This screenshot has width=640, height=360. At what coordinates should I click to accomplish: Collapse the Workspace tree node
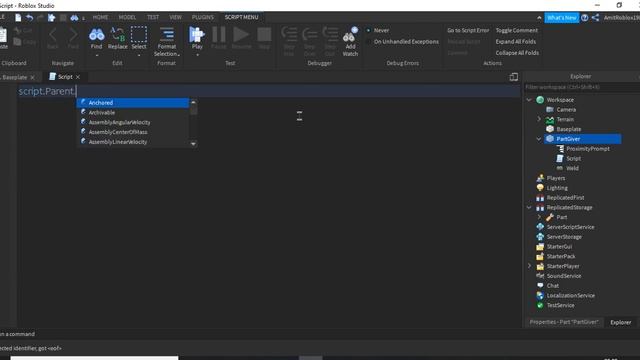tap(529, 100)
